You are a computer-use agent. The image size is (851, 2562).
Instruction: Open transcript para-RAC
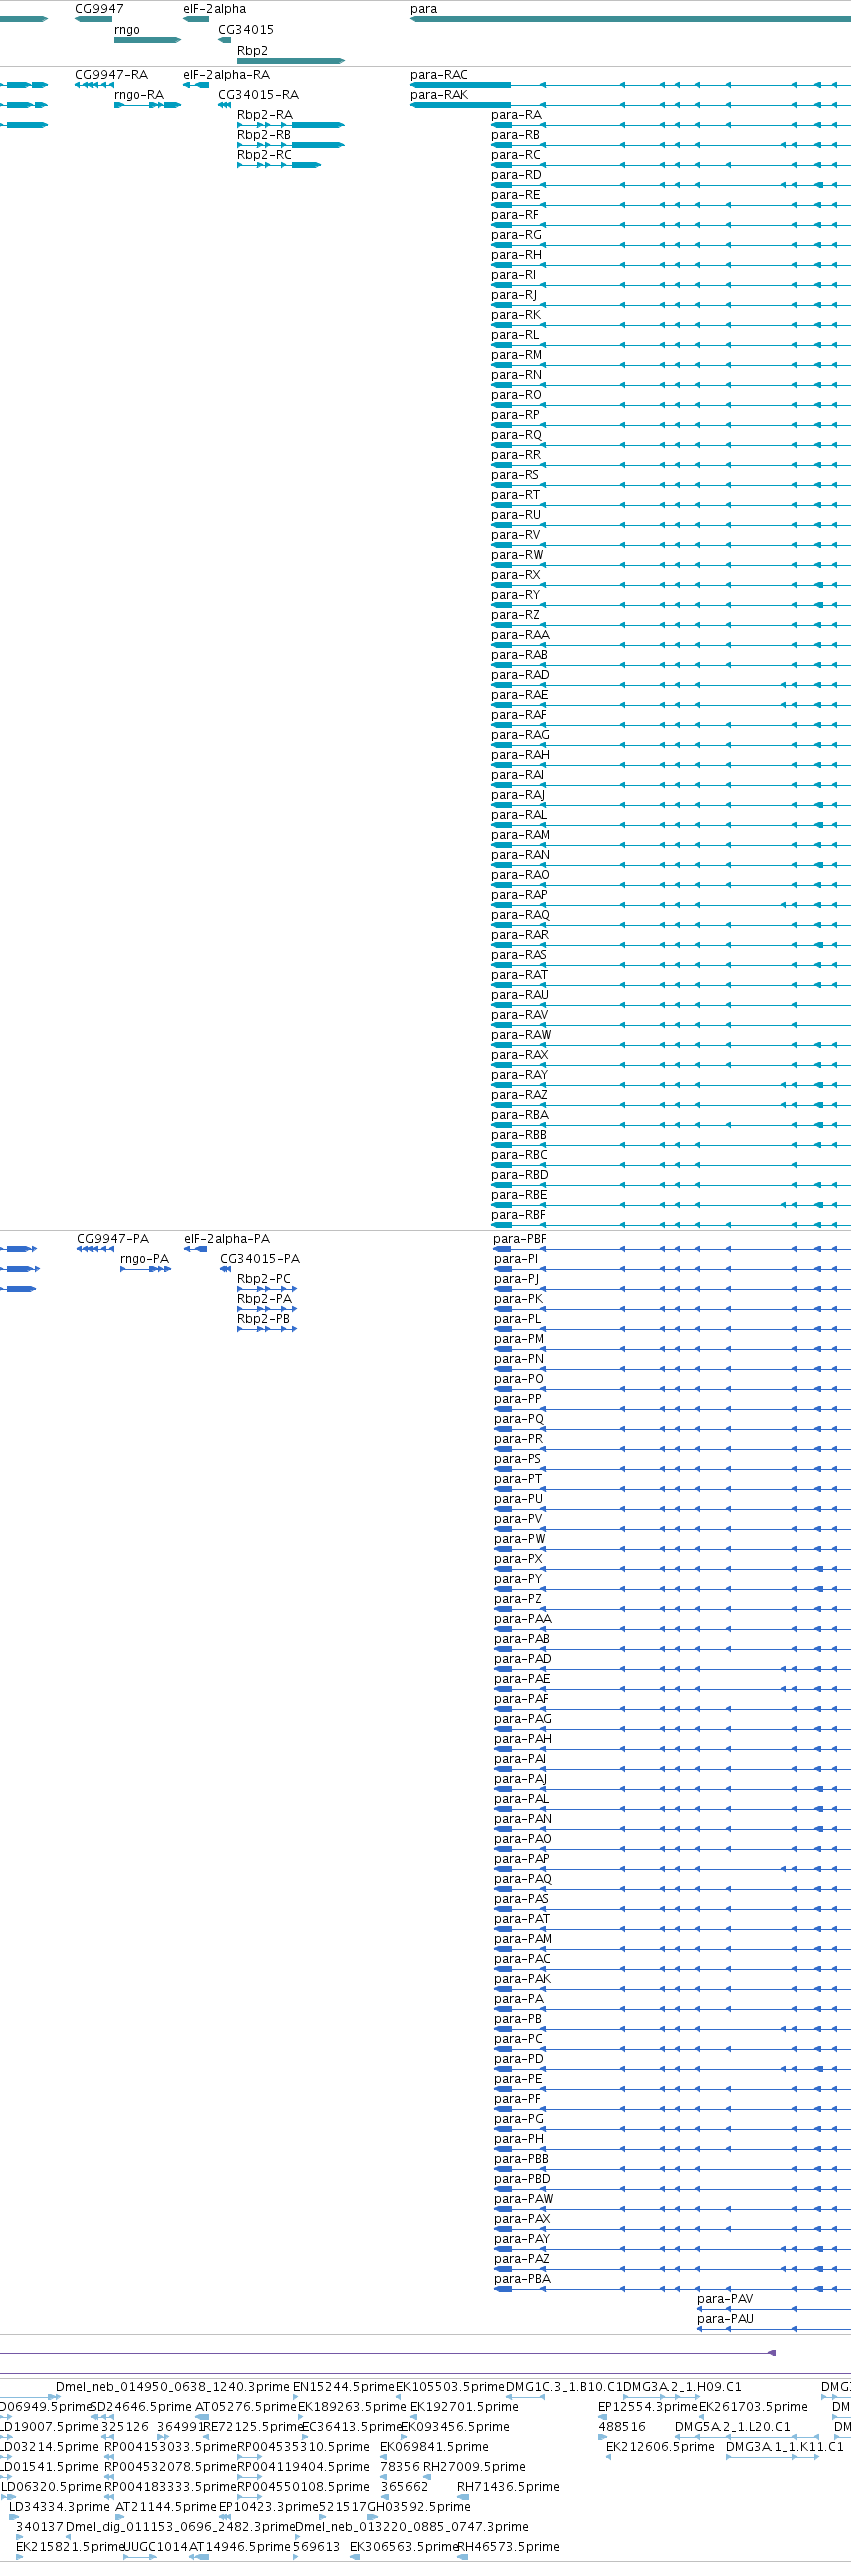pyautogui.click(x=439, y=75)
